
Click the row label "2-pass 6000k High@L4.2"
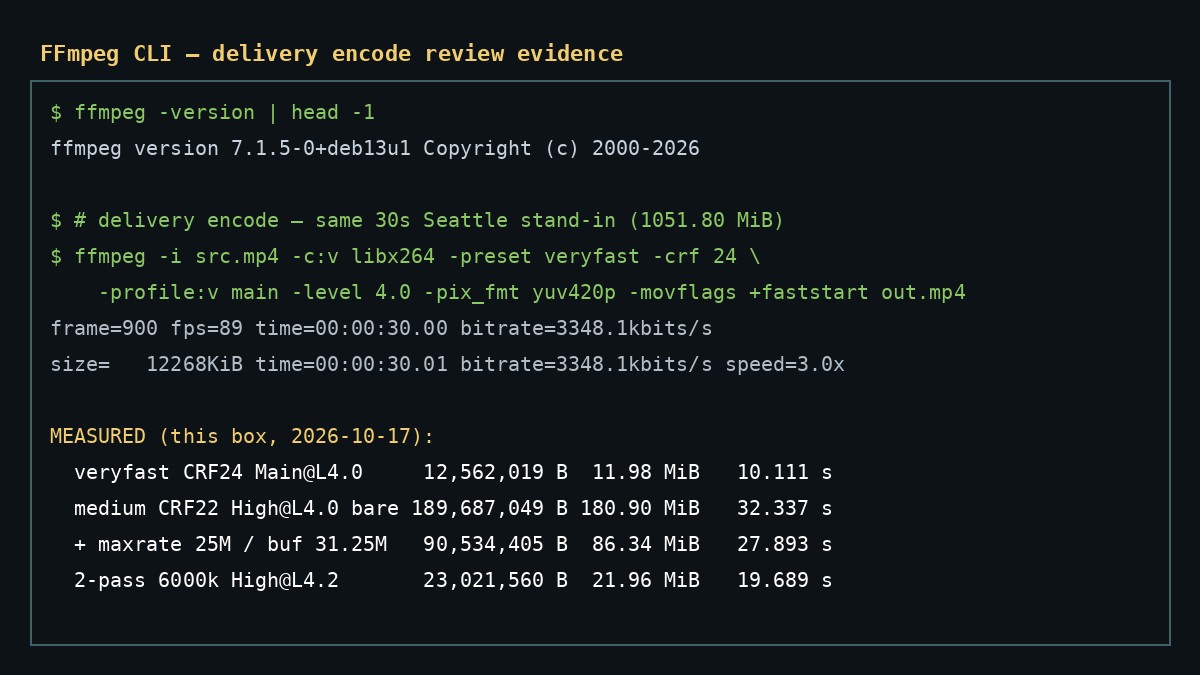coord(207,581)
